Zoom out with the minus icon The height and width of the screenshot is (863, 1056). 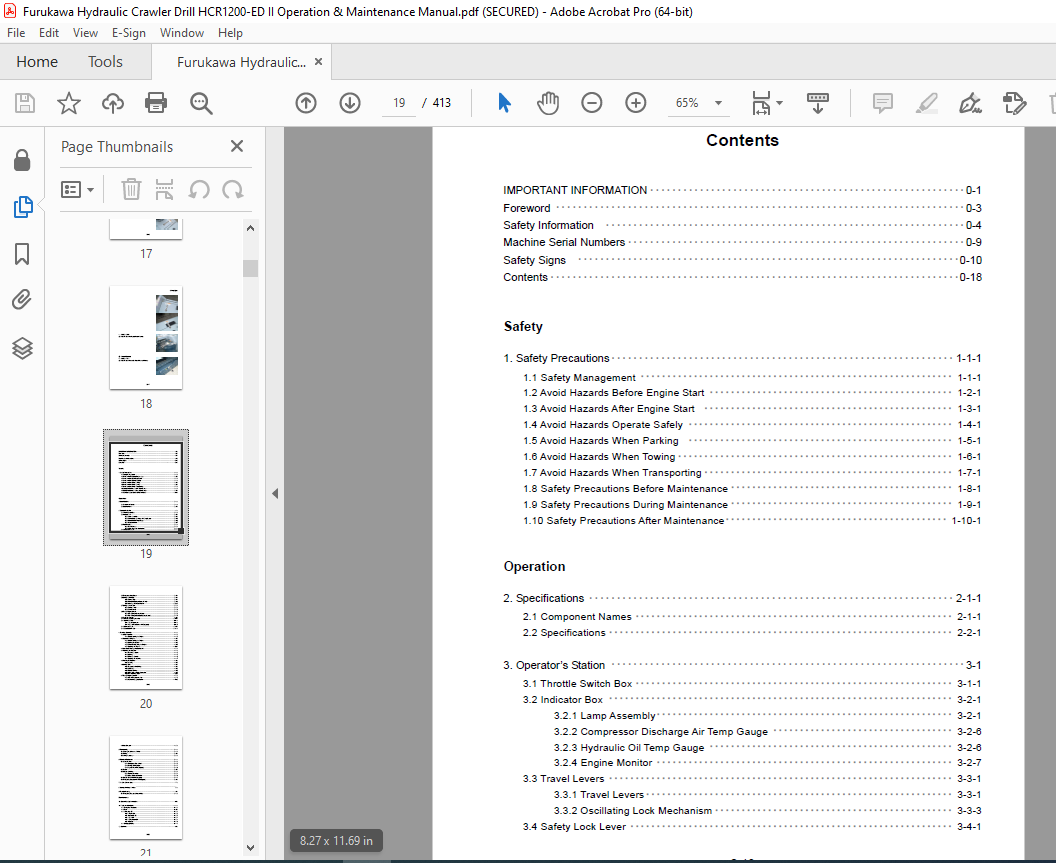pos(591,103)
